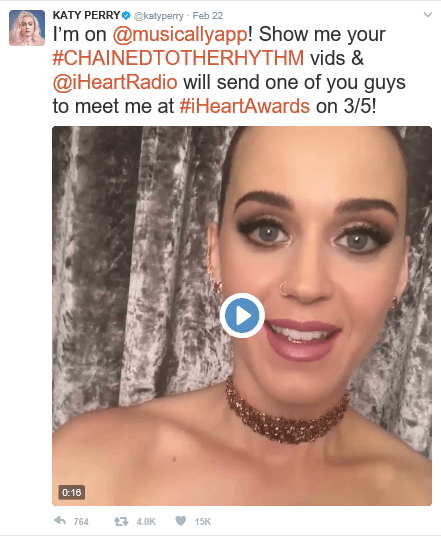Play the Katy Perry video
This screenshot has width=441, height=537.
pos(242,315)
